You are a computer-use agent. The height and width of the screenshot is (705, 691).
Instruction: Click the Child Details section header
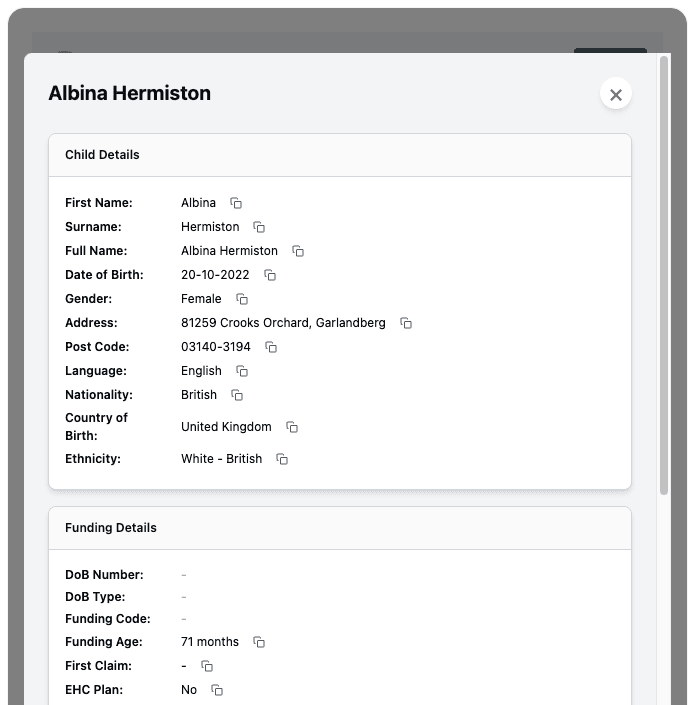(x=102, y=155)
